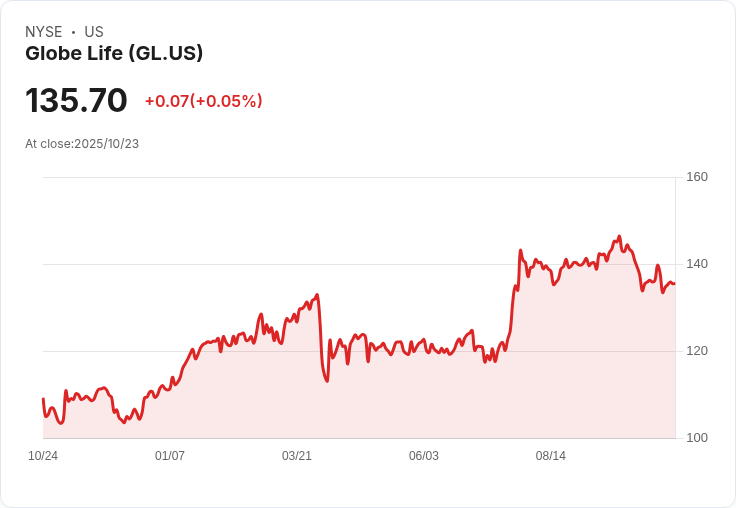Click the bottom of the sharp dip after 03/21
The height and width of the screenshot is (508, 736).
coord(327,380)
